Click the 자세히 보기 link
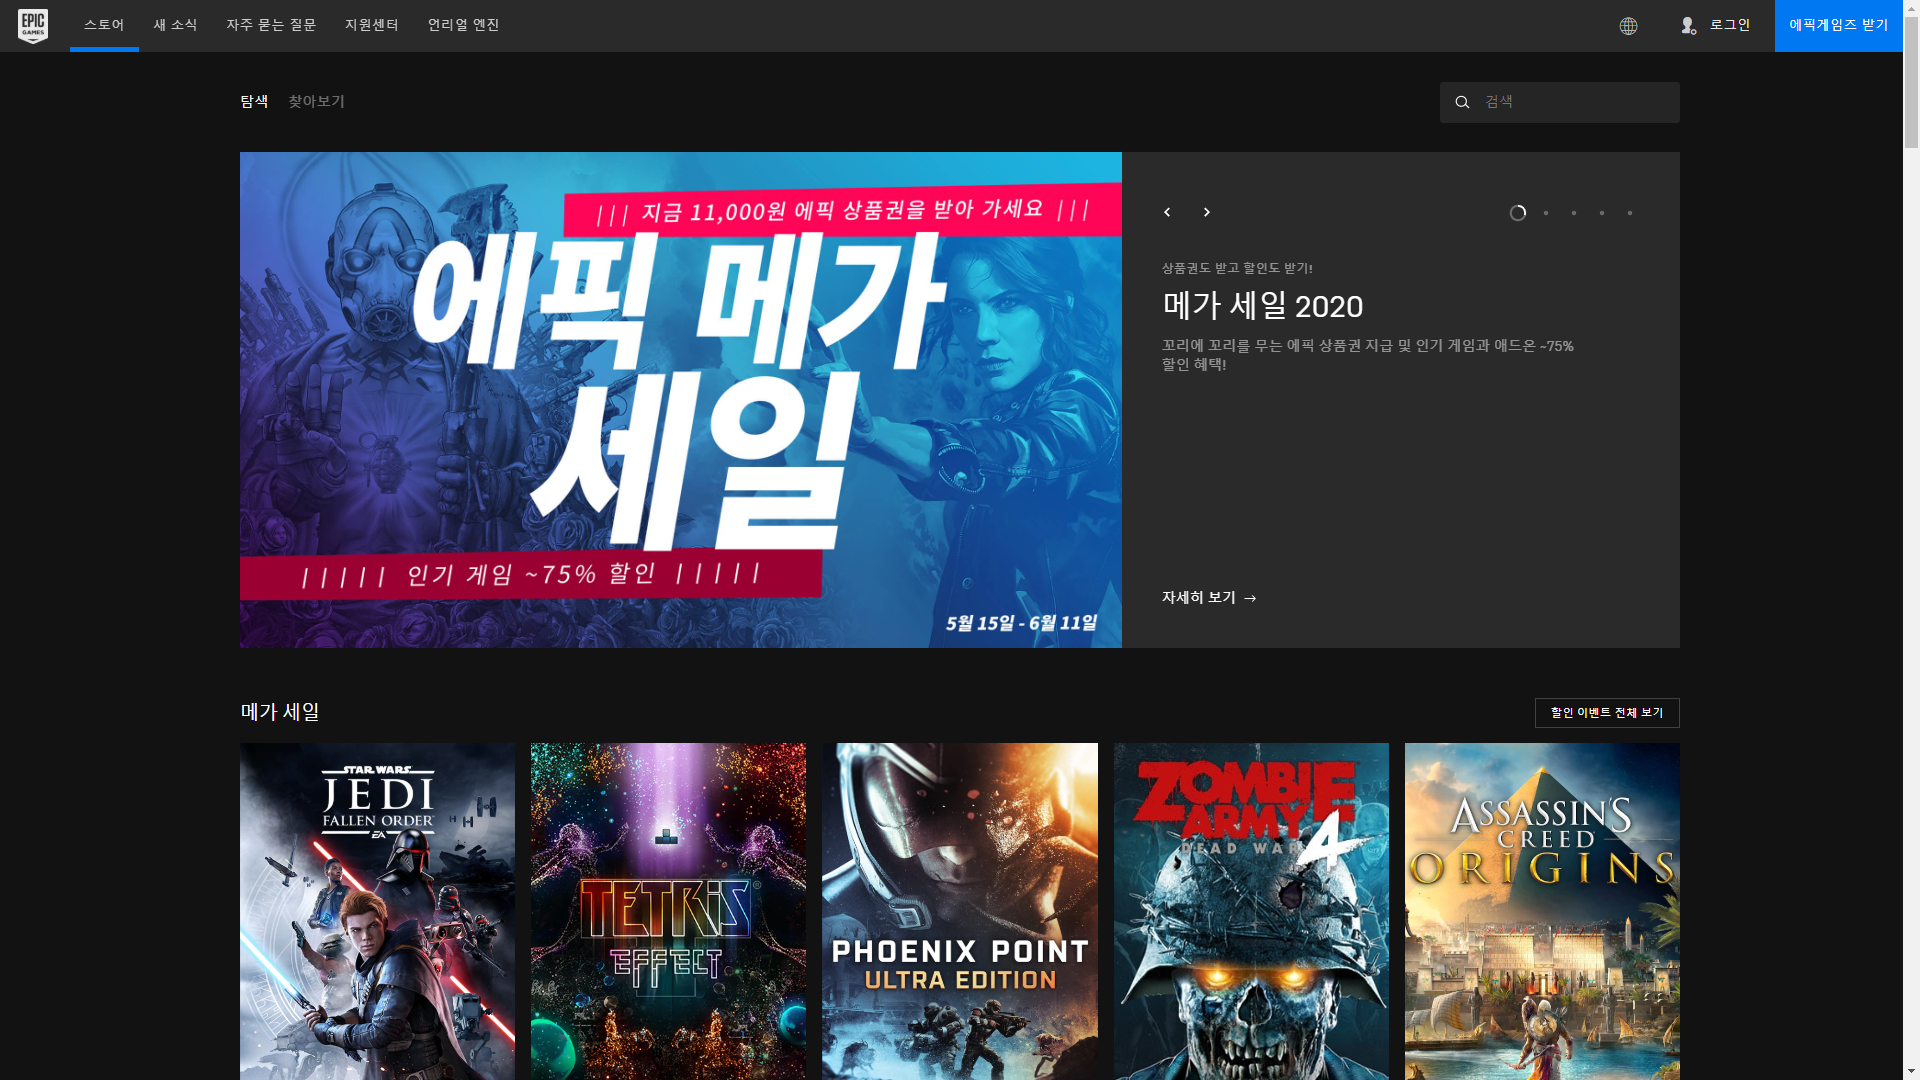The height and width of the screenshot is (1080, 1920). point(1209,597)
